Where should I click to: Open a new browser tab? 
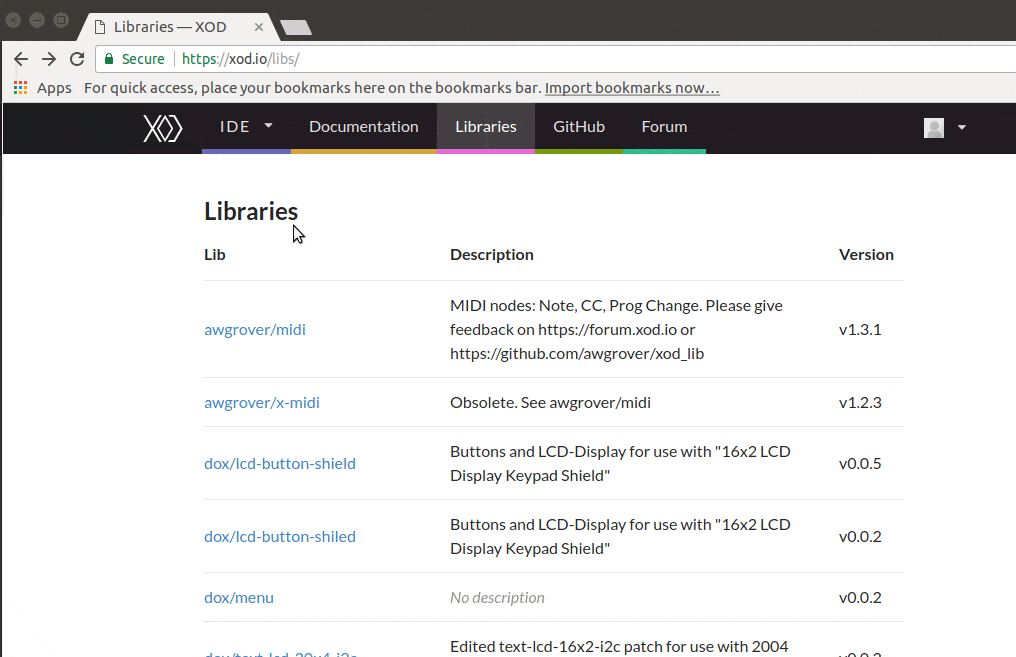point(295,27)
